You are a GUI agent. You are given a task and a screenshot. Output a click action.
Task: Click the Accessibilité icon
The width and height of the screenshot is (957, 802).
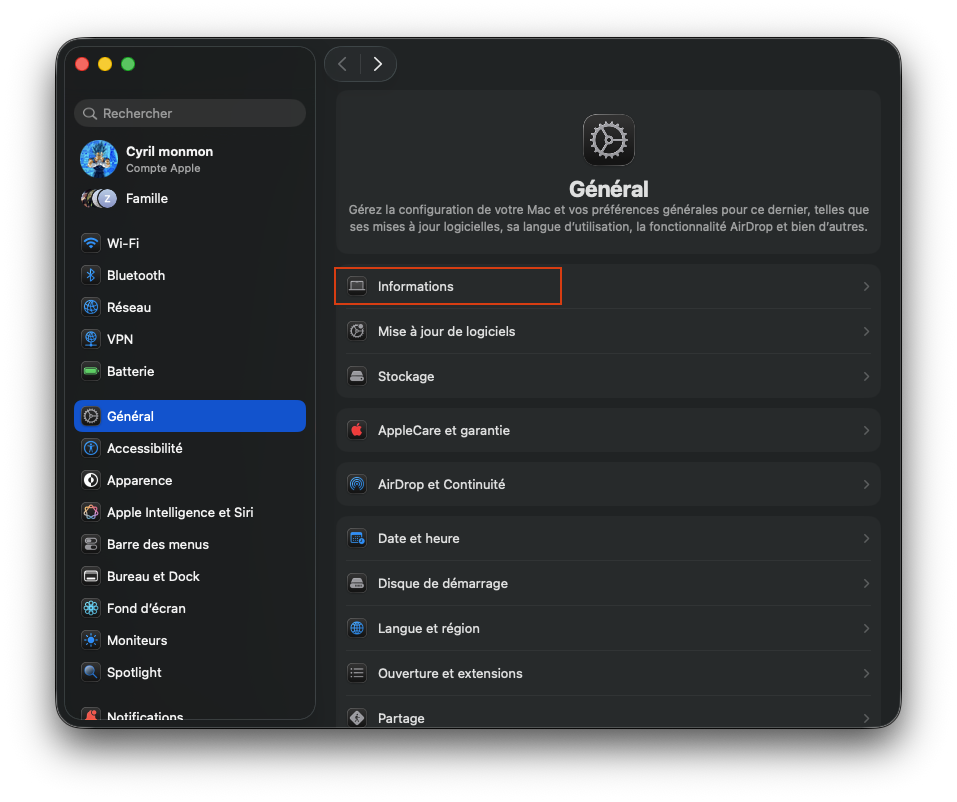pos(91,448)
